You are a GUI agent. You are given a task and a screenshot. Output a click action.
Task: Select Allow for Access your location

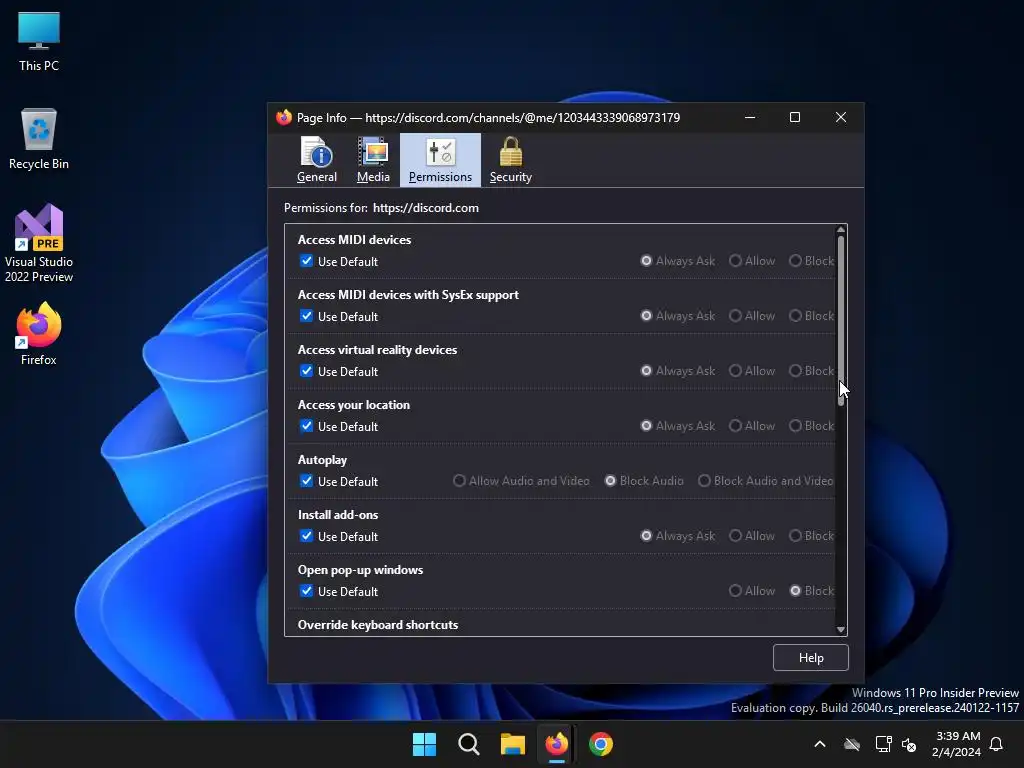point(735,426)
